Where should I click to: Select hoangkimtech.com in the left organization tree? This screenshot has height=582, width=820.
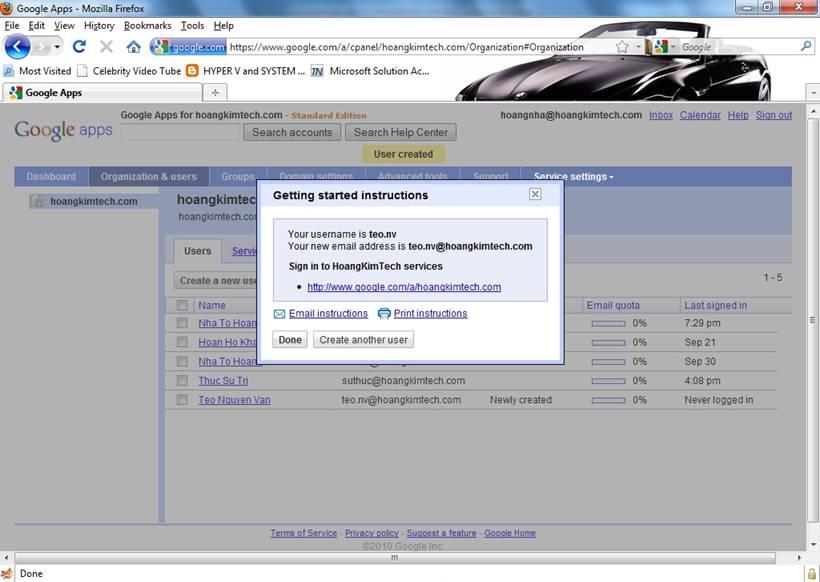94,201
